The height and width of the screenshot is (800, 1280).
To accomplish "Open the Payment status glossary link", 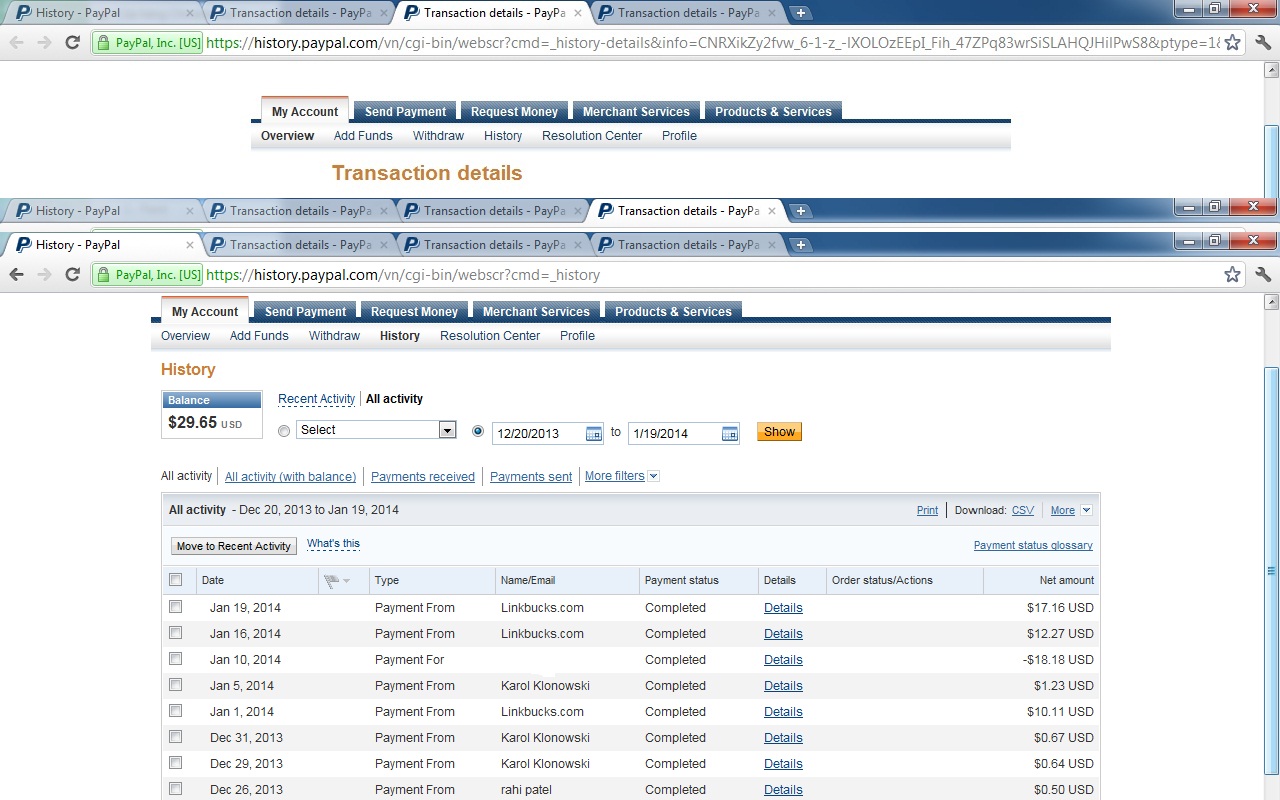I will click(1033, 546).
